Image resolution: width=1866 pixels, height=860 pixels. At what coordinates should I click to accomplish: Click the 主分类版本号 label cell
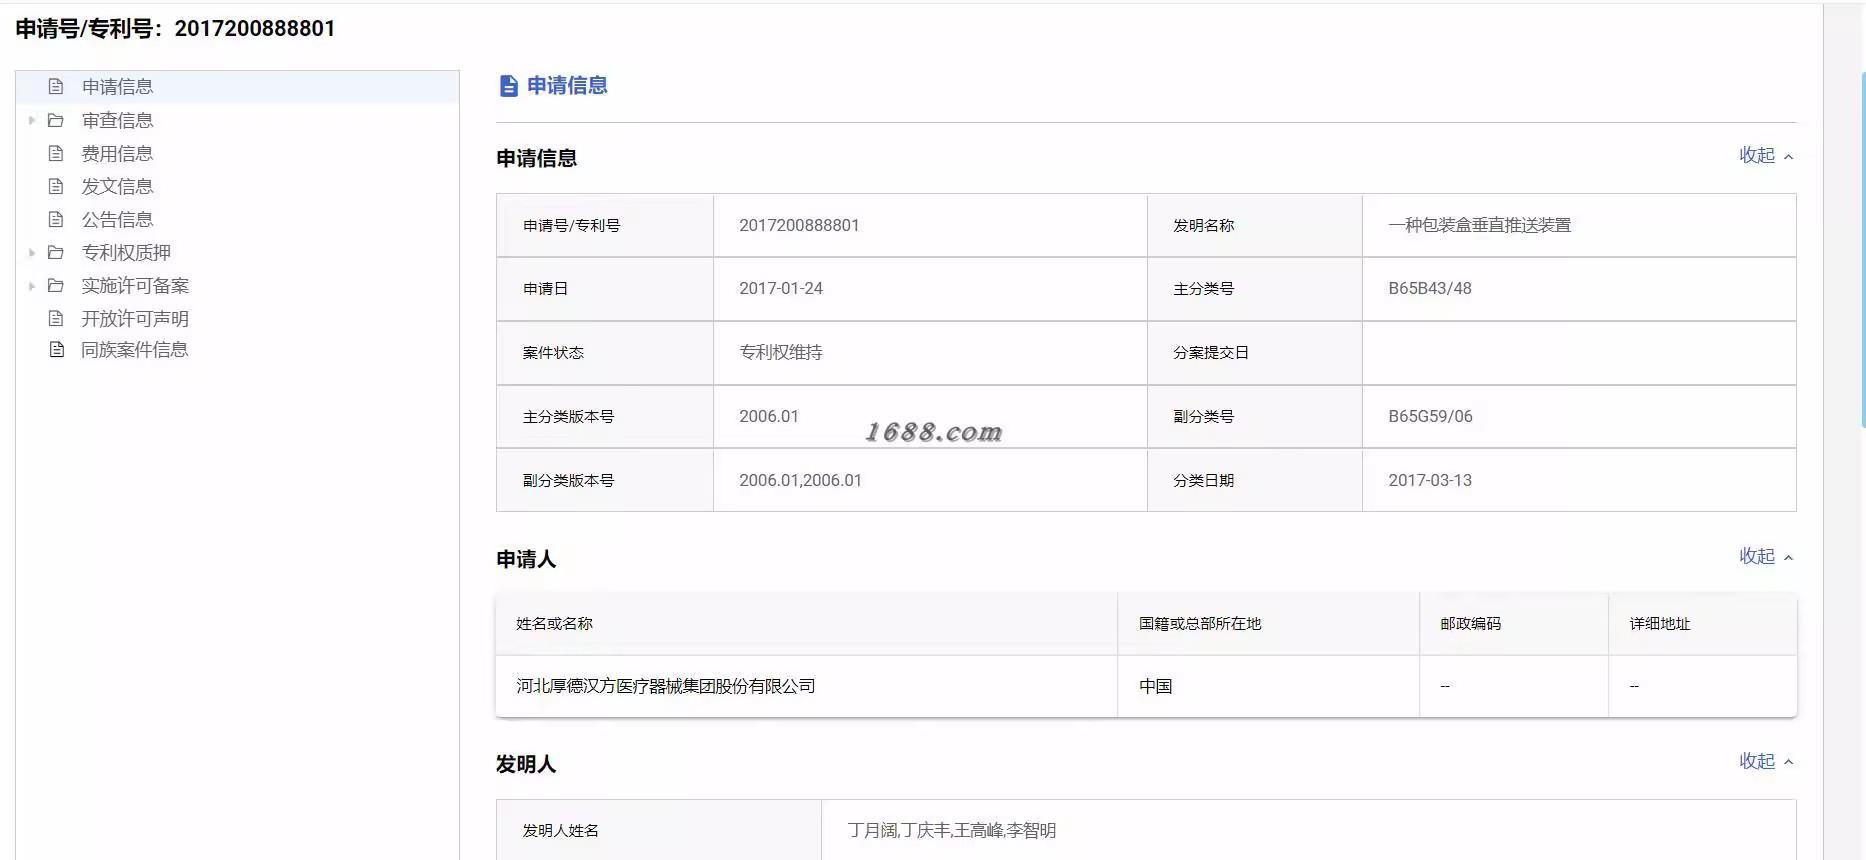tap(605, 416)
